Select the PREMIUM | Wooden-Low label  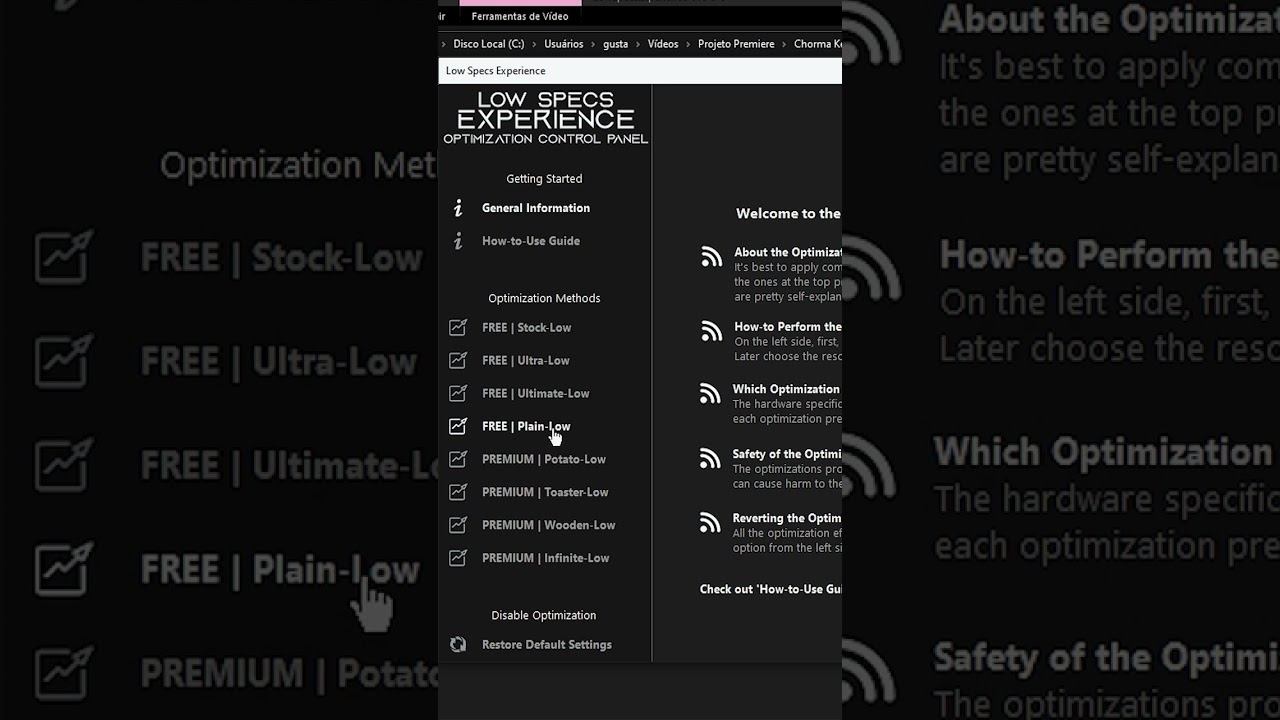pyautogui.click(x=549, y=525)
